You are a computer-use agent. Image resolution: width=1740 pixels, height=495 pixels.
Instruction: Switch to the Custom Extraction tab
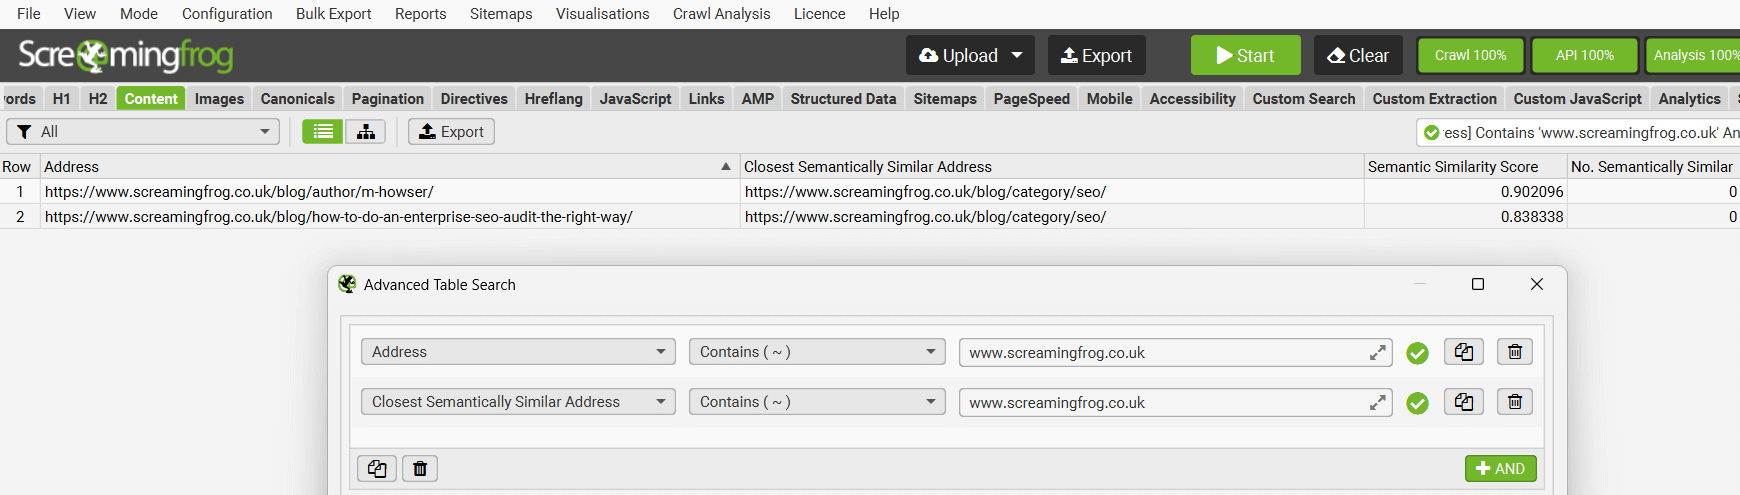click(x=1435, y=98)
